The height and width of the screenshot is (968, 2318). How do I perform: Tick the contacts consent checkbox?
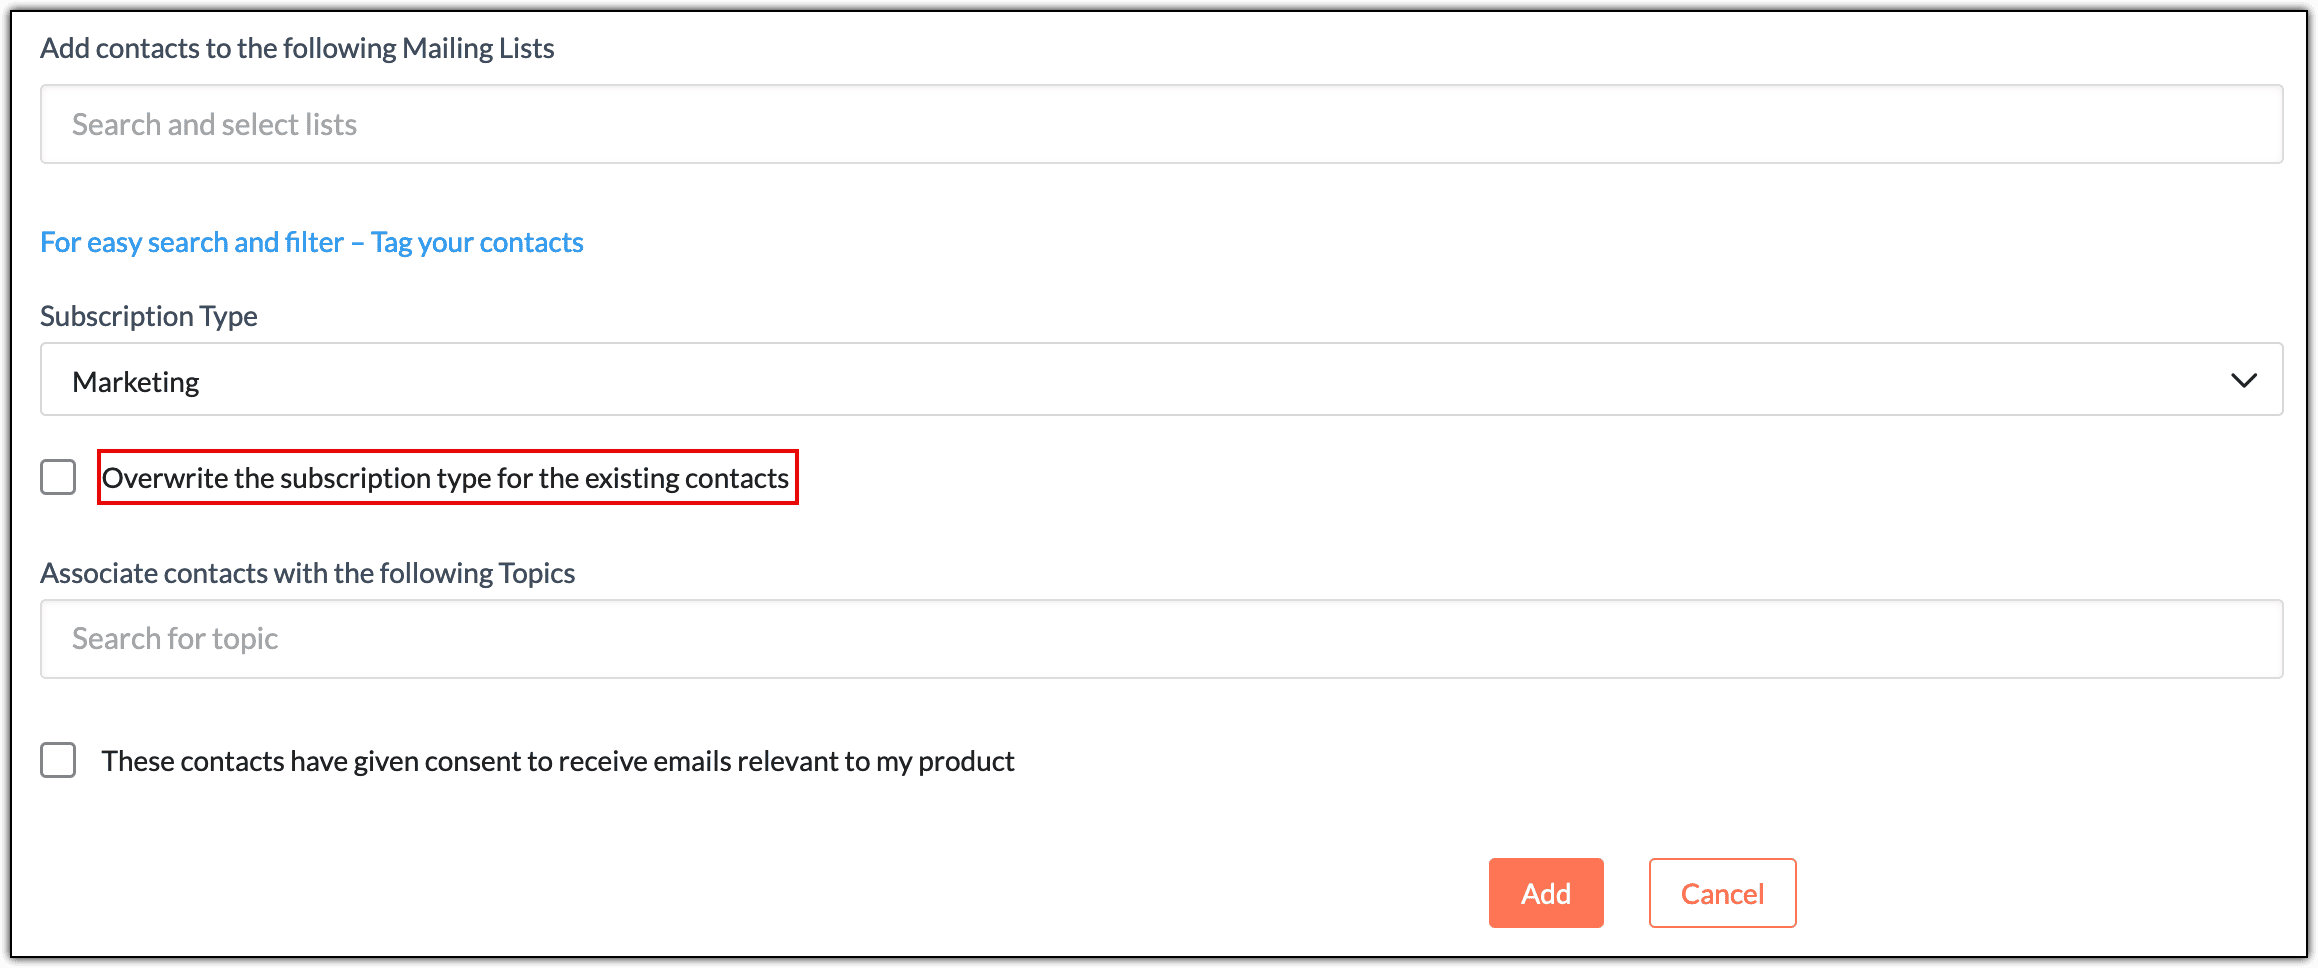tap(58, 760)
